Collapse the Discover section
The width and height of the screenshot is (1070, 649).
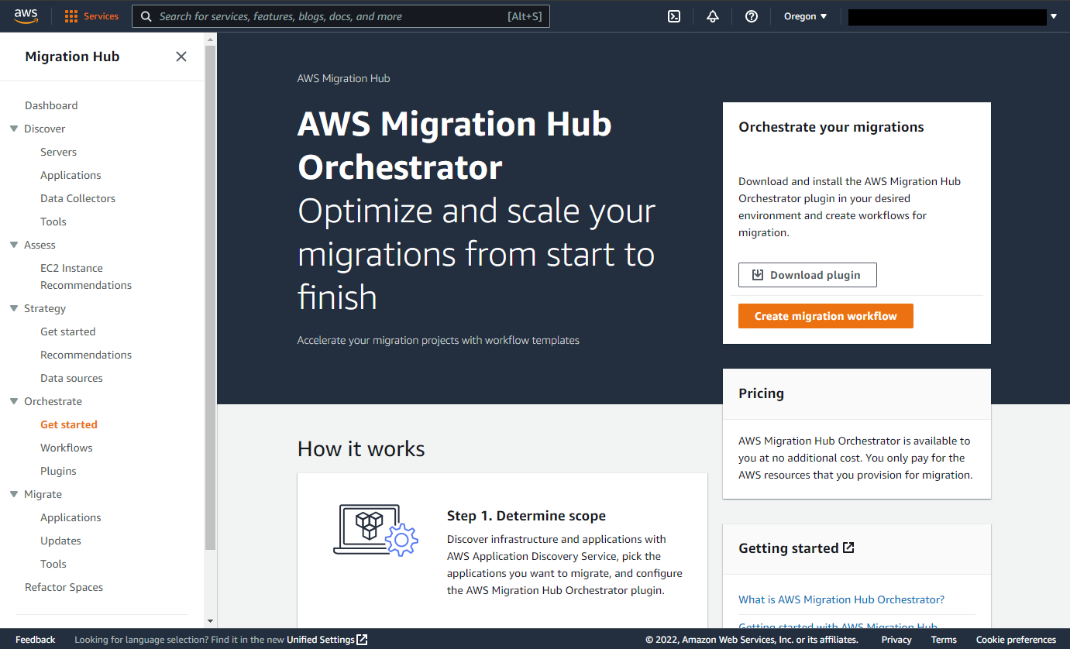click(14, 128)
